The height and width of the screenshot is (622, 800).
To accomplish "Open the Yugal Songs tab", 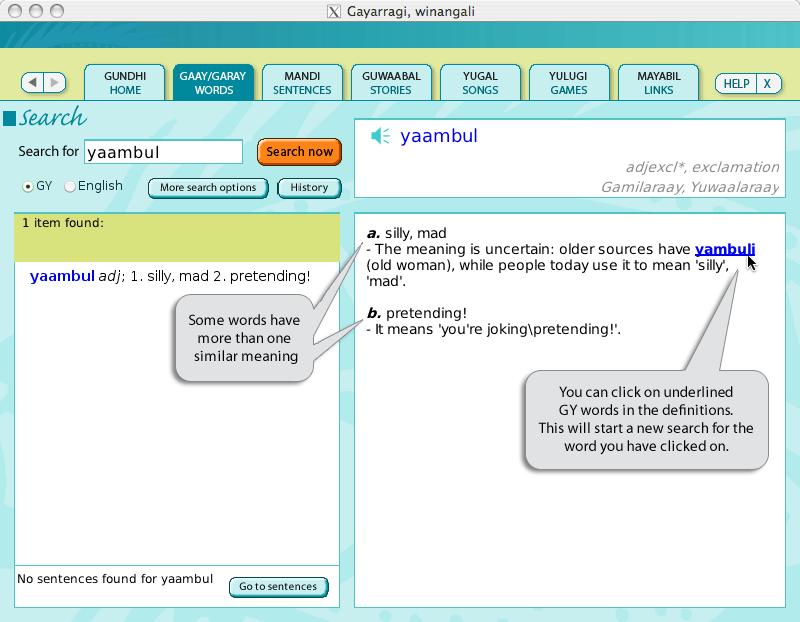I will [480, 83].
